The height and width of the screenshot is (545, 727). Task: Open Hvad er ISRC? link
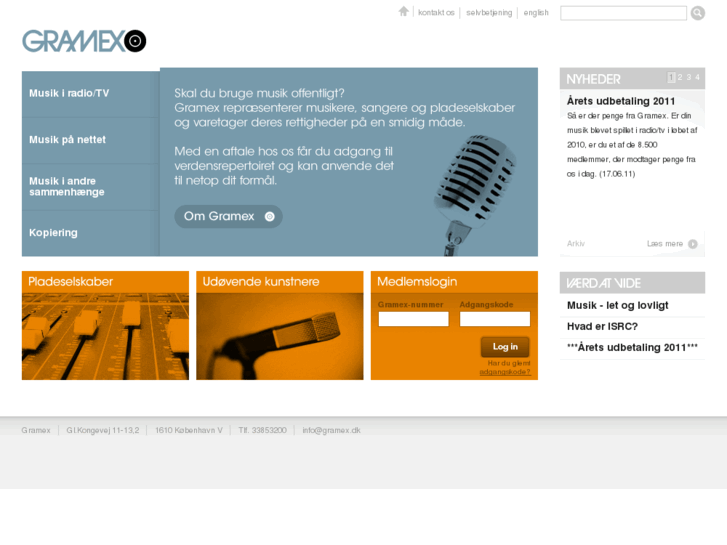(x=602, y=327)
